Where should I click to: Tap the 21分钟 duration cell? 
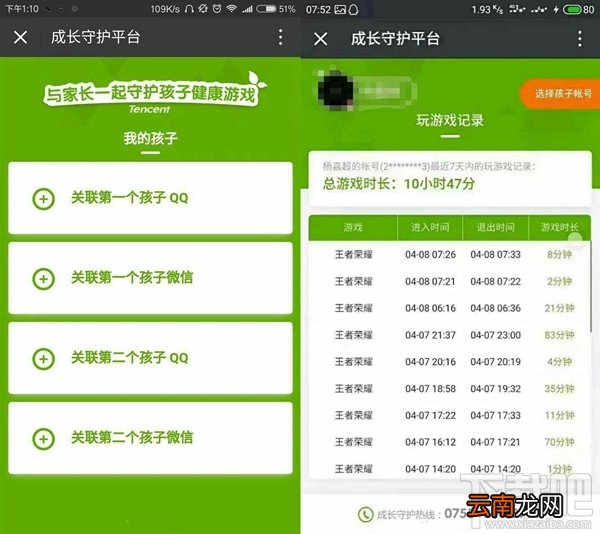coord(559,308)
